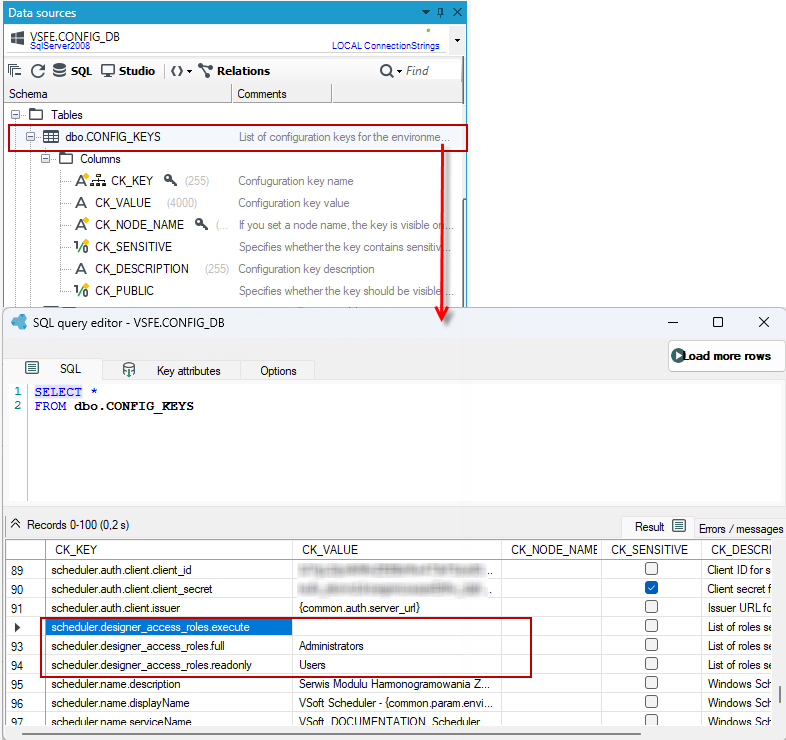Viewport: 786px width, 740px height.
Task: Switch to the Options tab
Action: 278,371
